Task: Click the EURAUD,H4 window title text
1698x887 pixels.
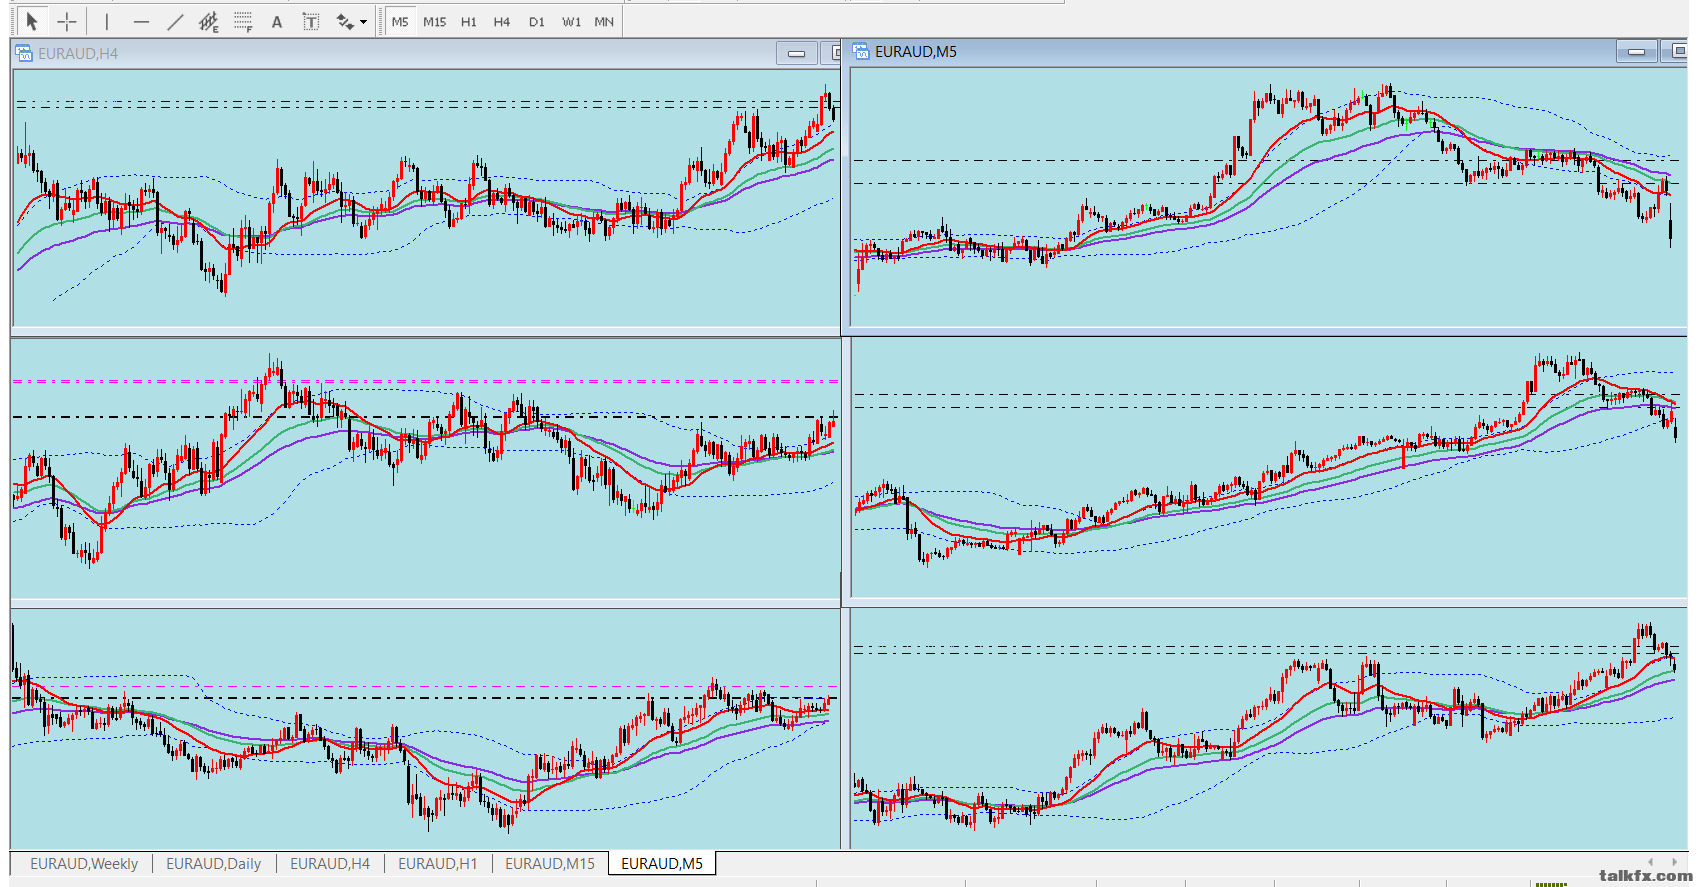Action: (x=78, y=53)
